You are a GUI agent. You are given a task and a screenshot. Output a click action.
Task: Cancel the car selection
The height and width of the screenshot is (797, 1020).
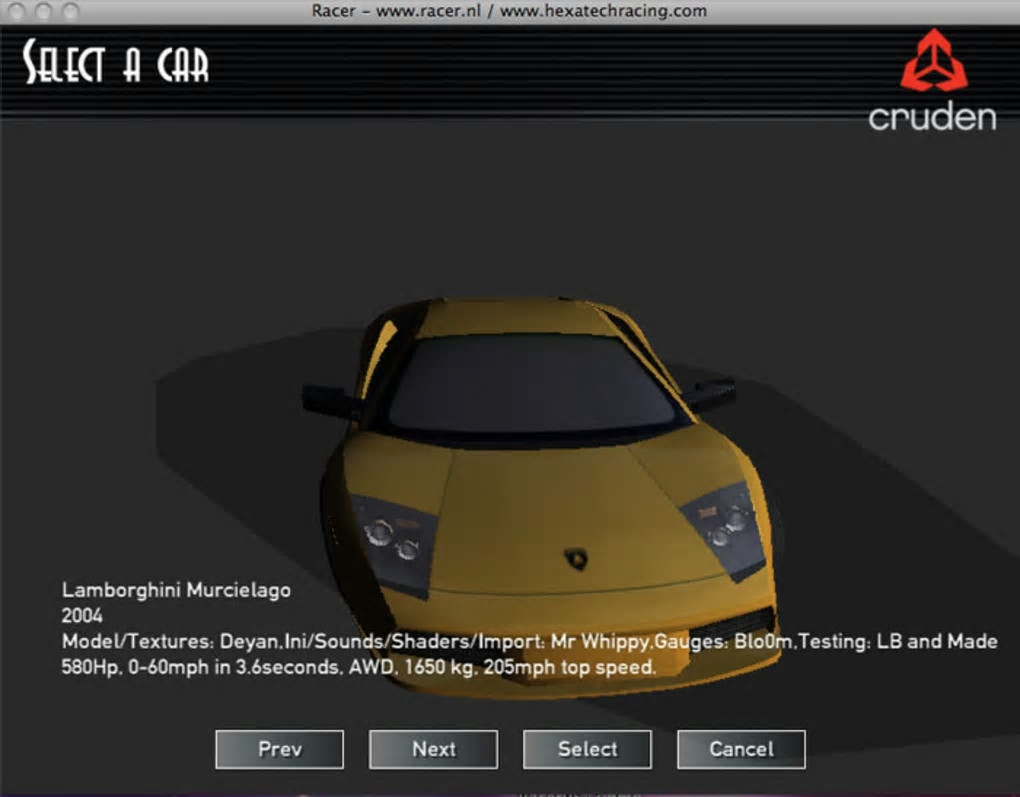coord(741,749)
